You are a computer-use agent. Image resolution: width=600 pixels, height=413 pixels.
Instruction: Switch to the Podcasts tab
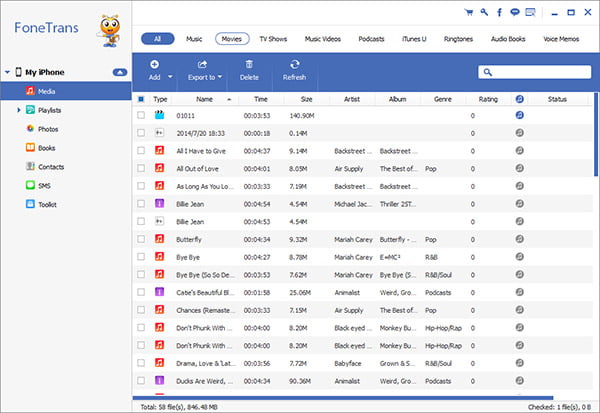tap(371, 39)
